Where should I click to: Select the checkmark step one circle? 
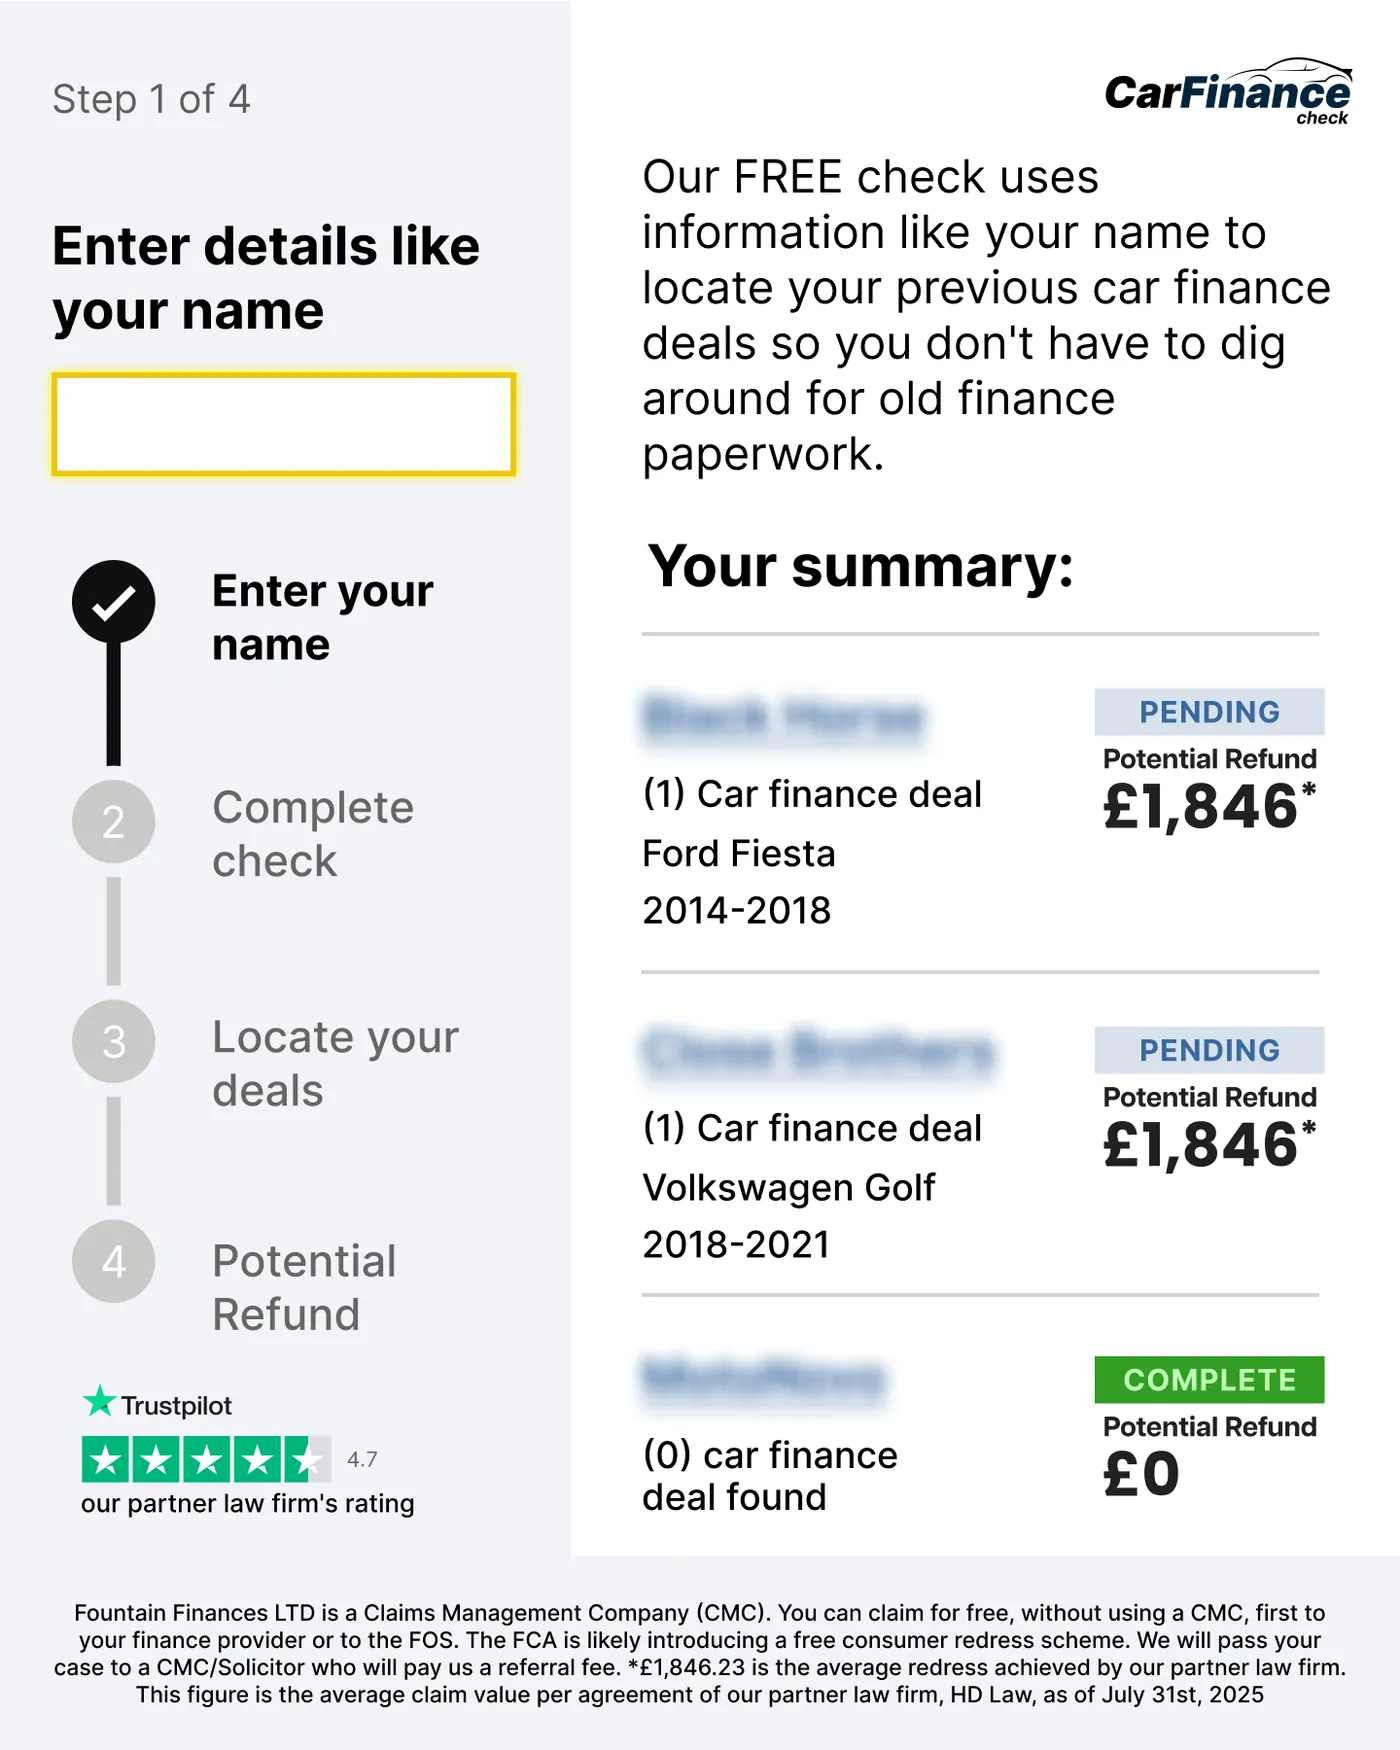point(114,602)
